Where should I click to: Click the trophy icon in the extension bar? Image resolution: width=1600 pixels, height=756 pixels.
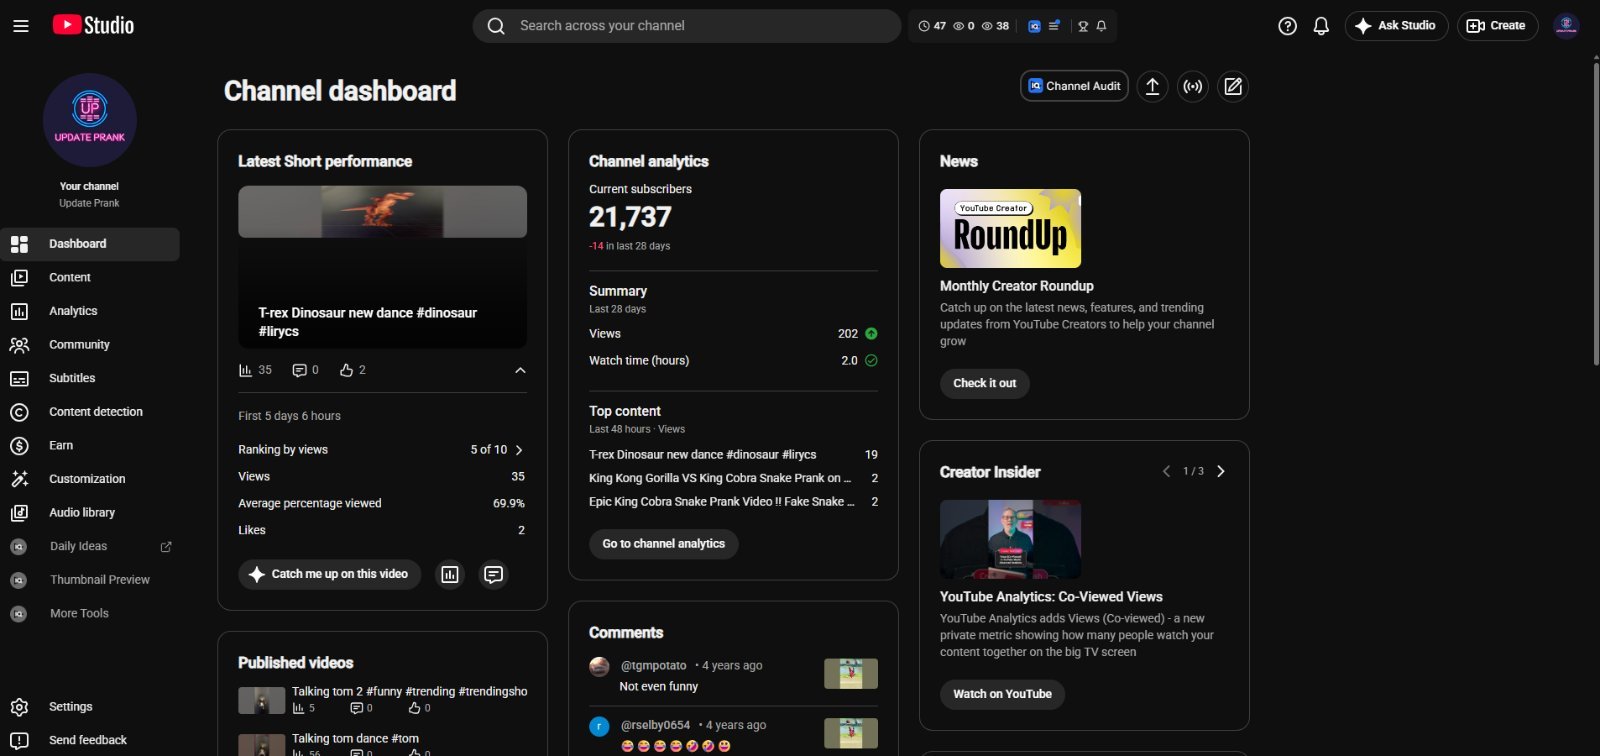pos(1083,26)
